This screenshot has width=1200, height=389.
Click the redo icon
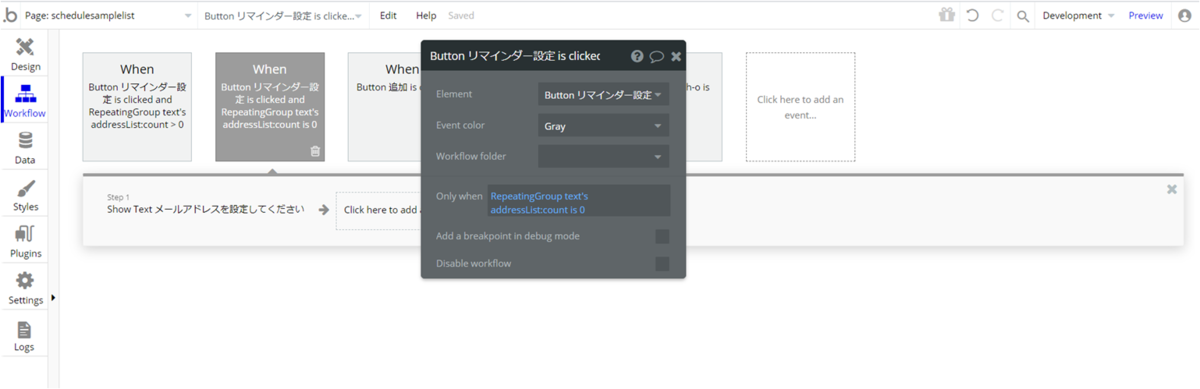pyautogui.click(x=997, y=15)
